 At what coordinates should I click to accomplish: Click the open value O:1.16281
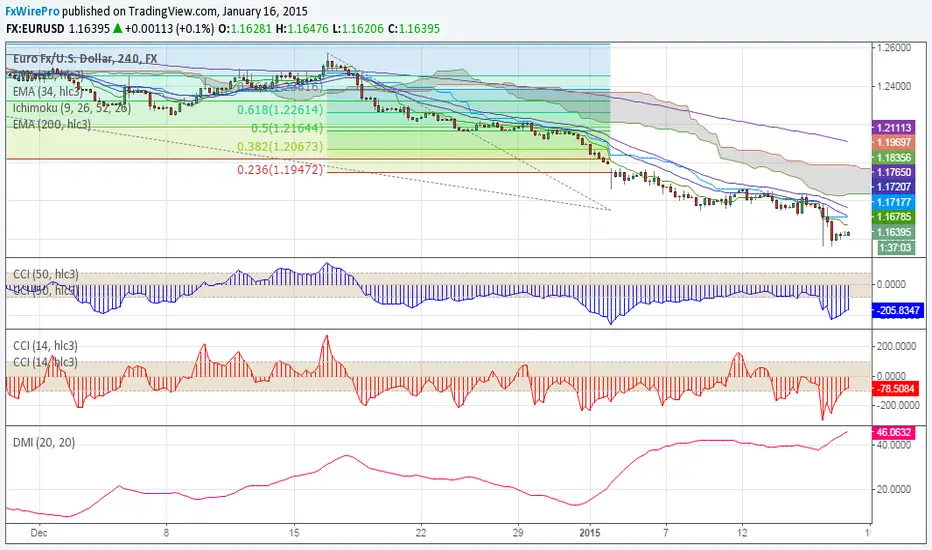[245, 29]
